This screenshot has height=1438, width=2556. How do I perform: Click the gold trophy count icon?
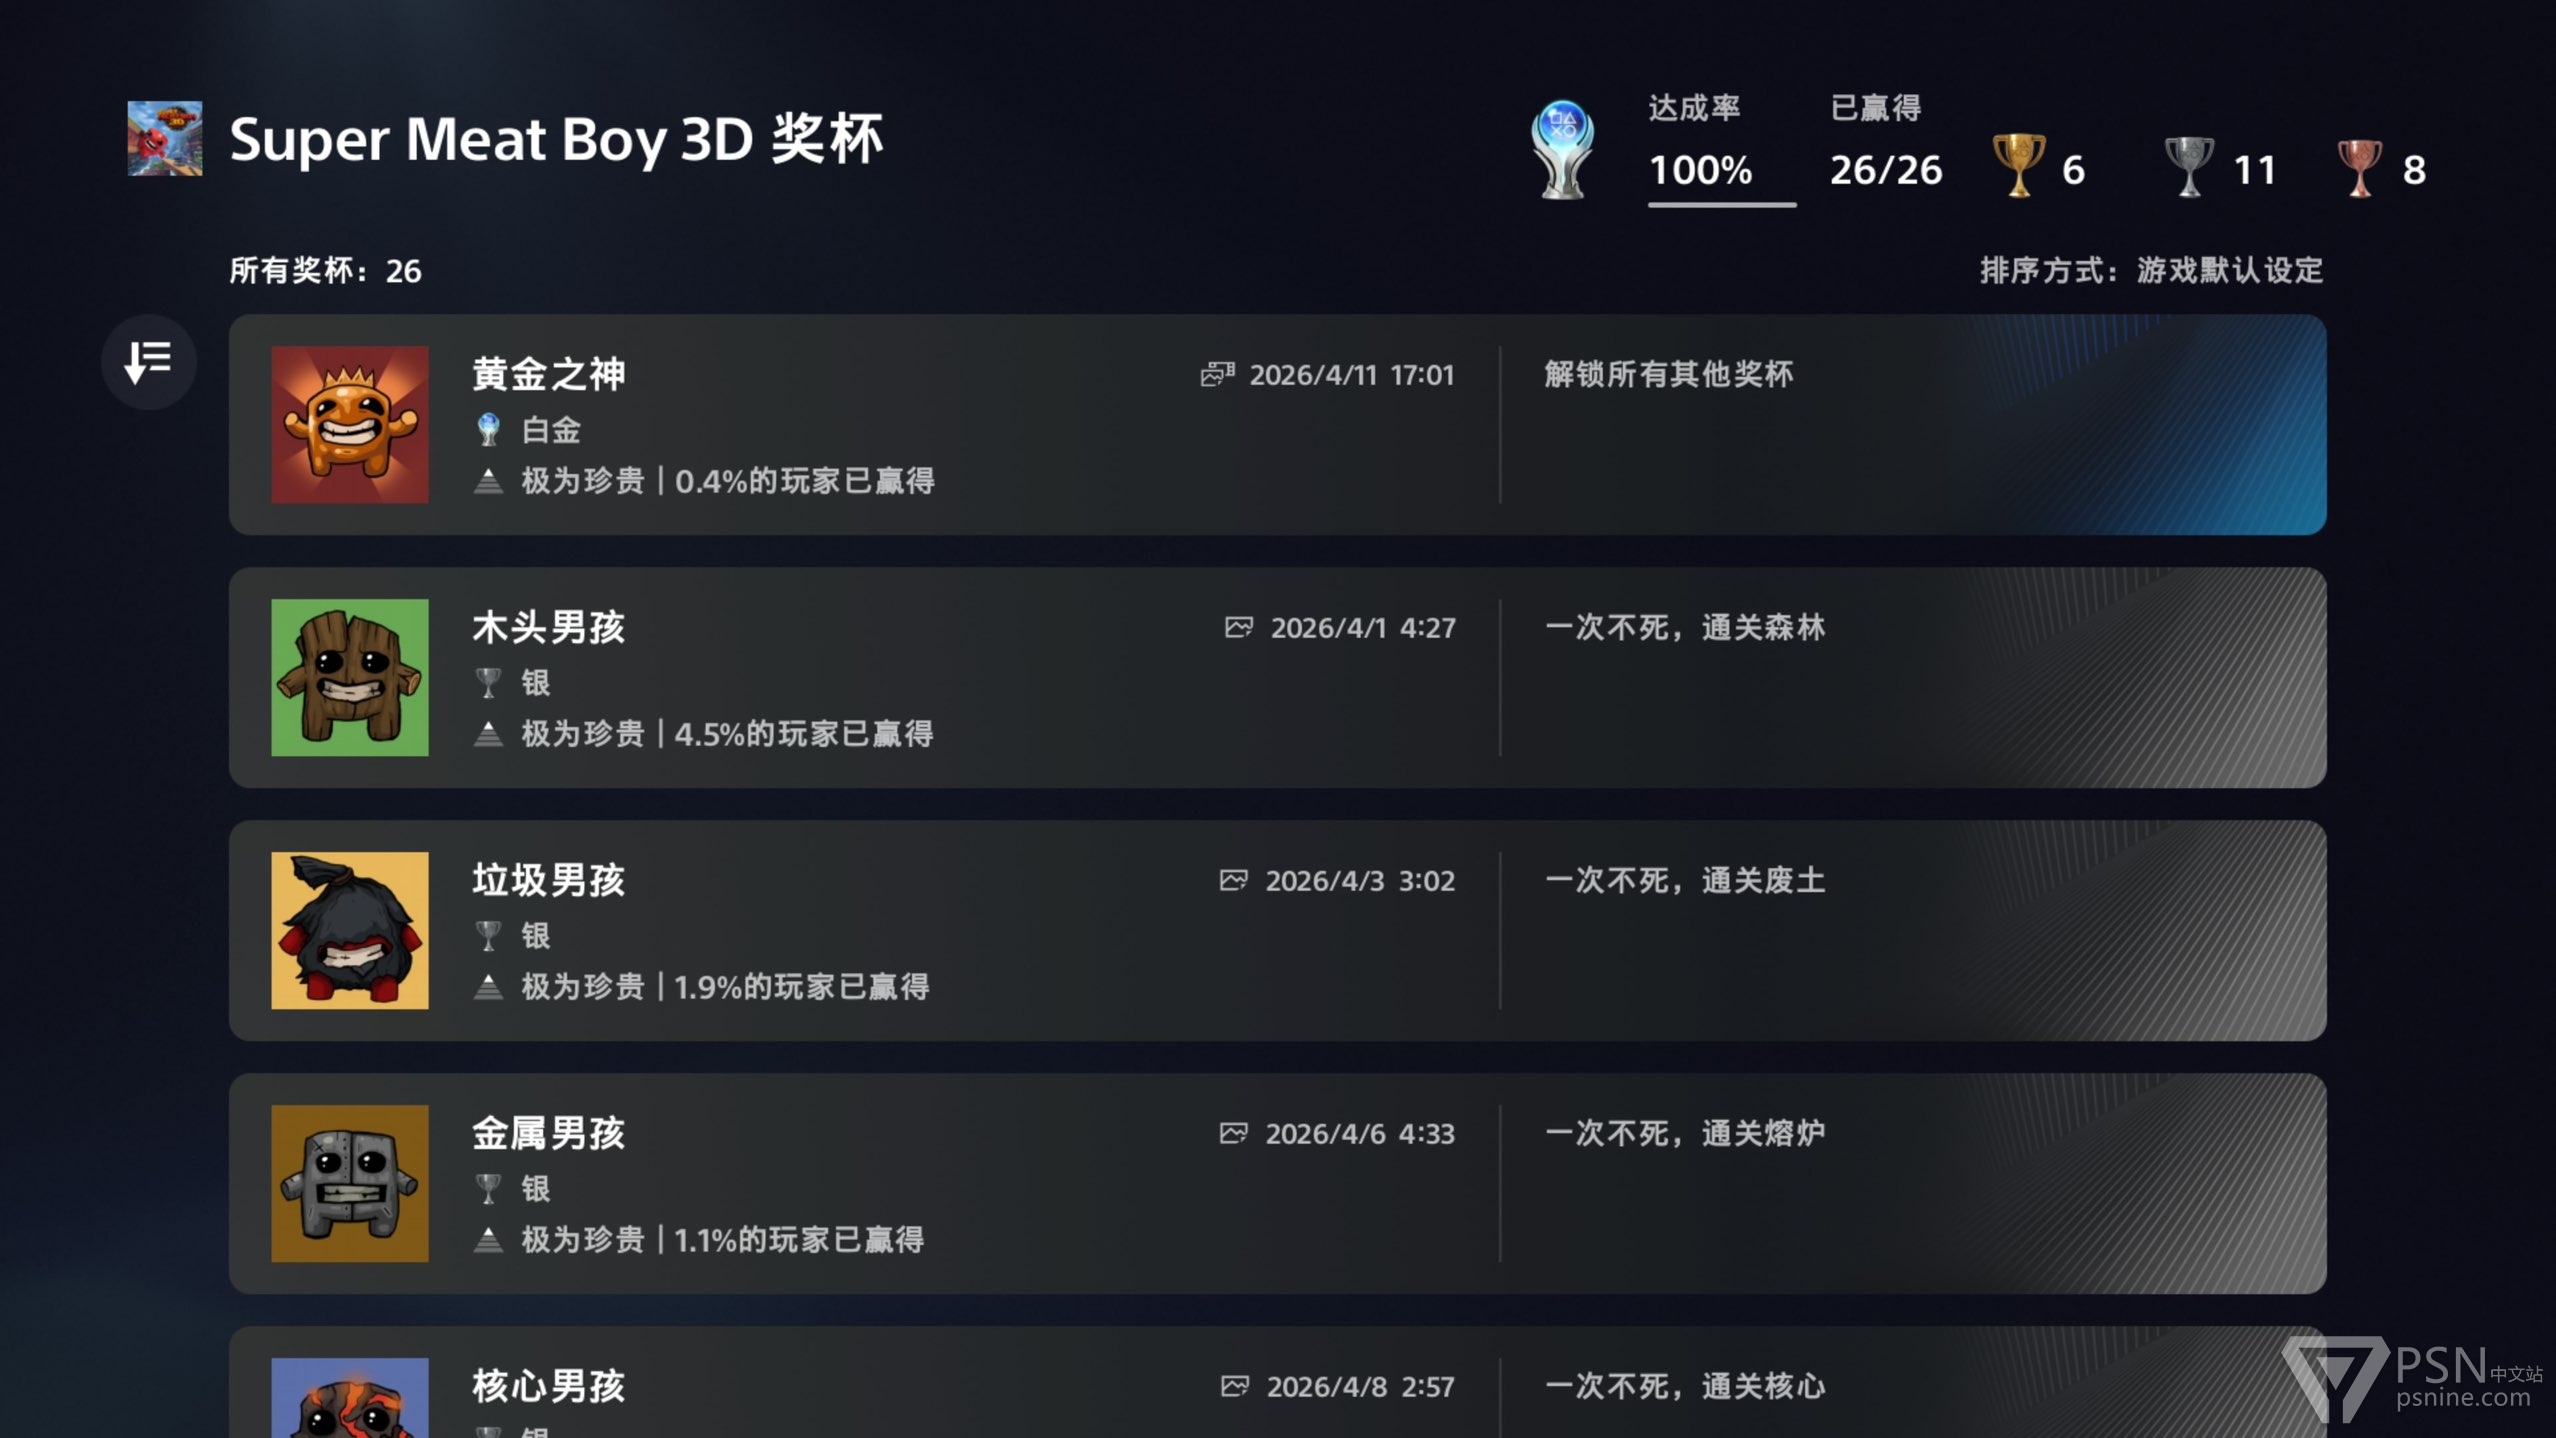(x=2018, y=166)
